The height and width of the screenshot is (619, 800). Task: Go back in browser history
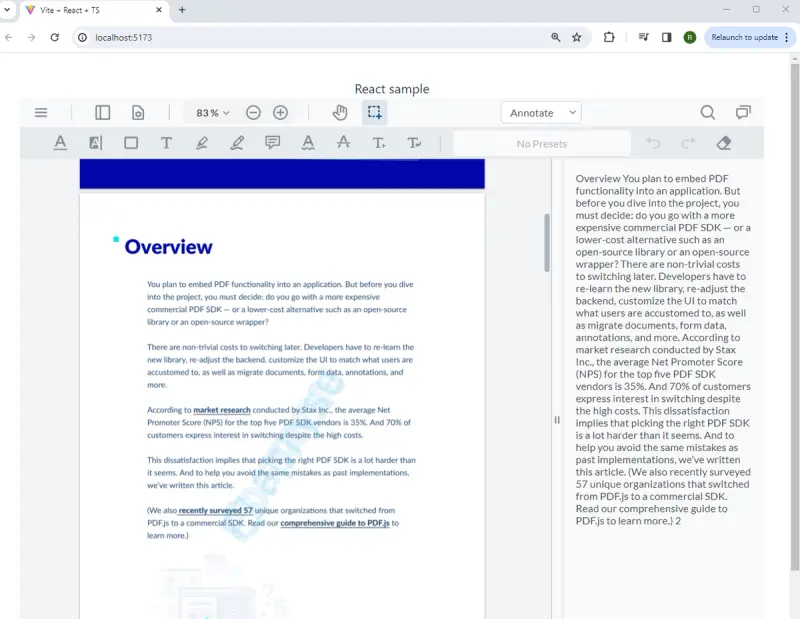[9, 37]
